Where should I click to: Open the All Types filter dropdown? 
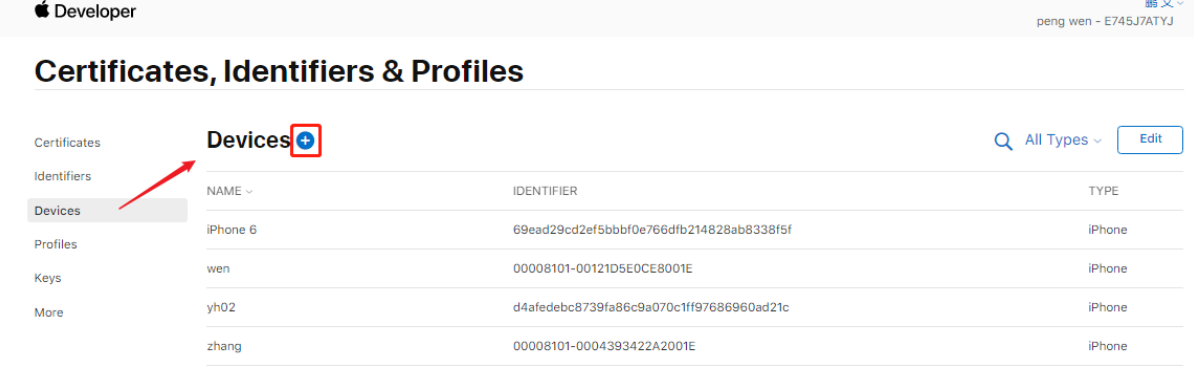[x=1063, y=140]
